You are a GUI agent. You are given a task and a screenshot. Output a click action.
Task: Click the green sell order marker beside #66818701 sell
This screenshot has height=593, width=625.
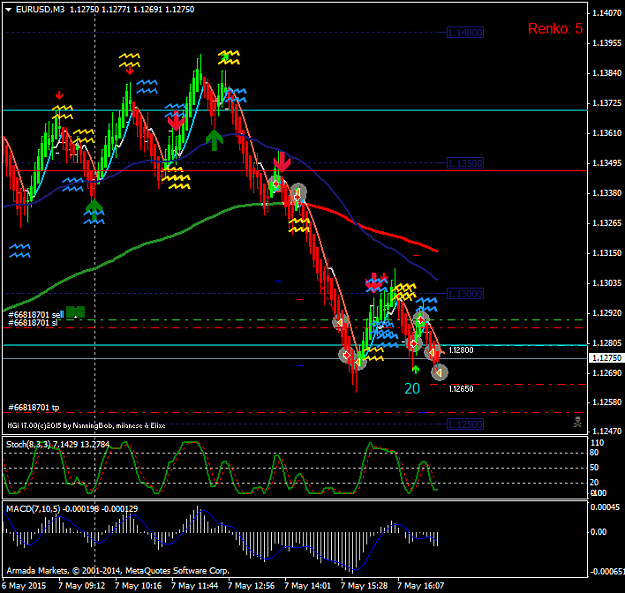(x=75, y=312)
